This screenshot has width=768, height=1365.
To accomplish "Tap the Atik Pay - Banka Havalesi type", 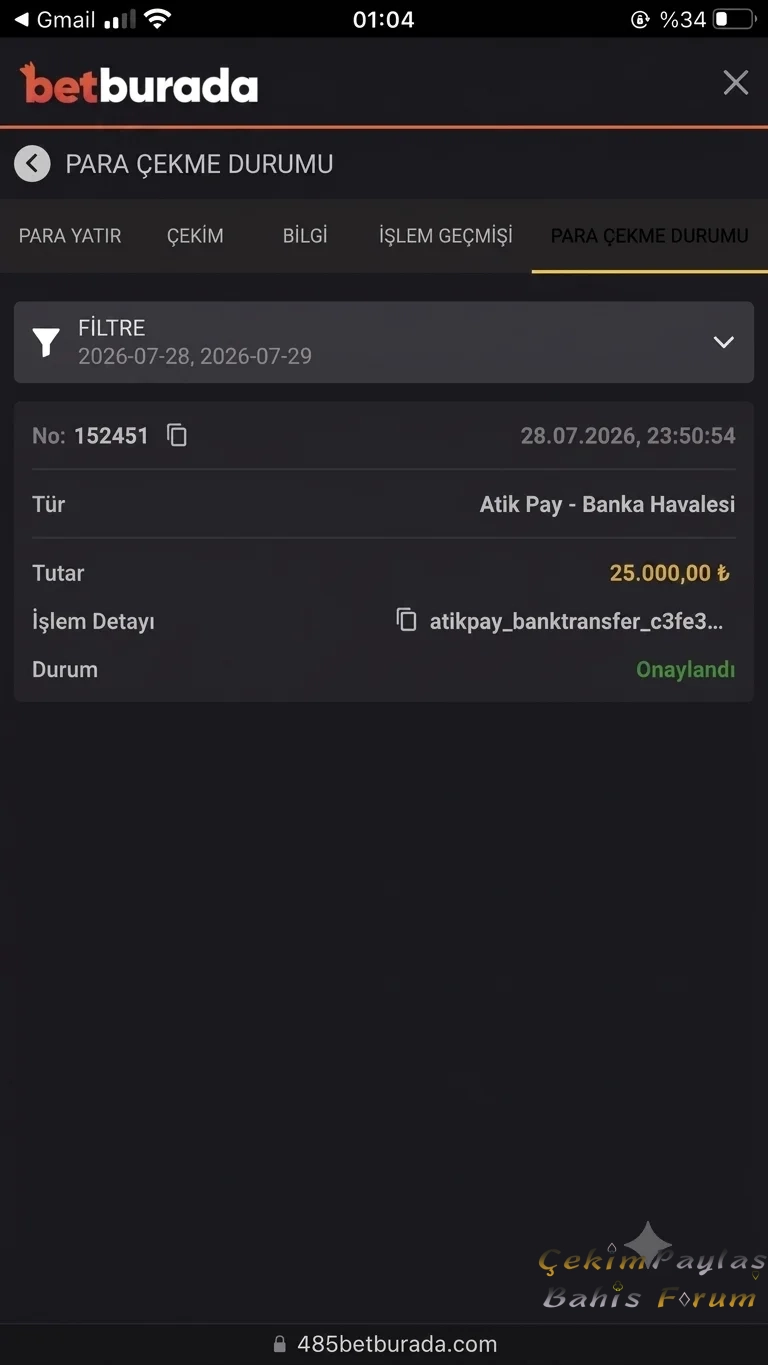I will (608, 504).
